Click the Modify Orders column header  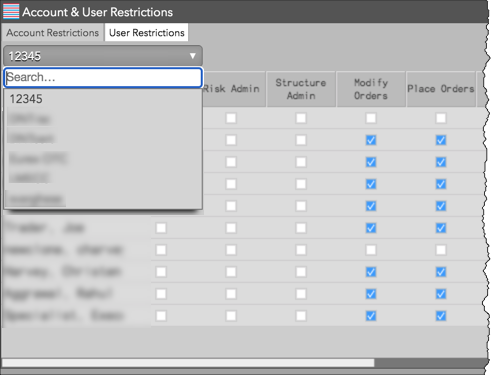point(371,89)
